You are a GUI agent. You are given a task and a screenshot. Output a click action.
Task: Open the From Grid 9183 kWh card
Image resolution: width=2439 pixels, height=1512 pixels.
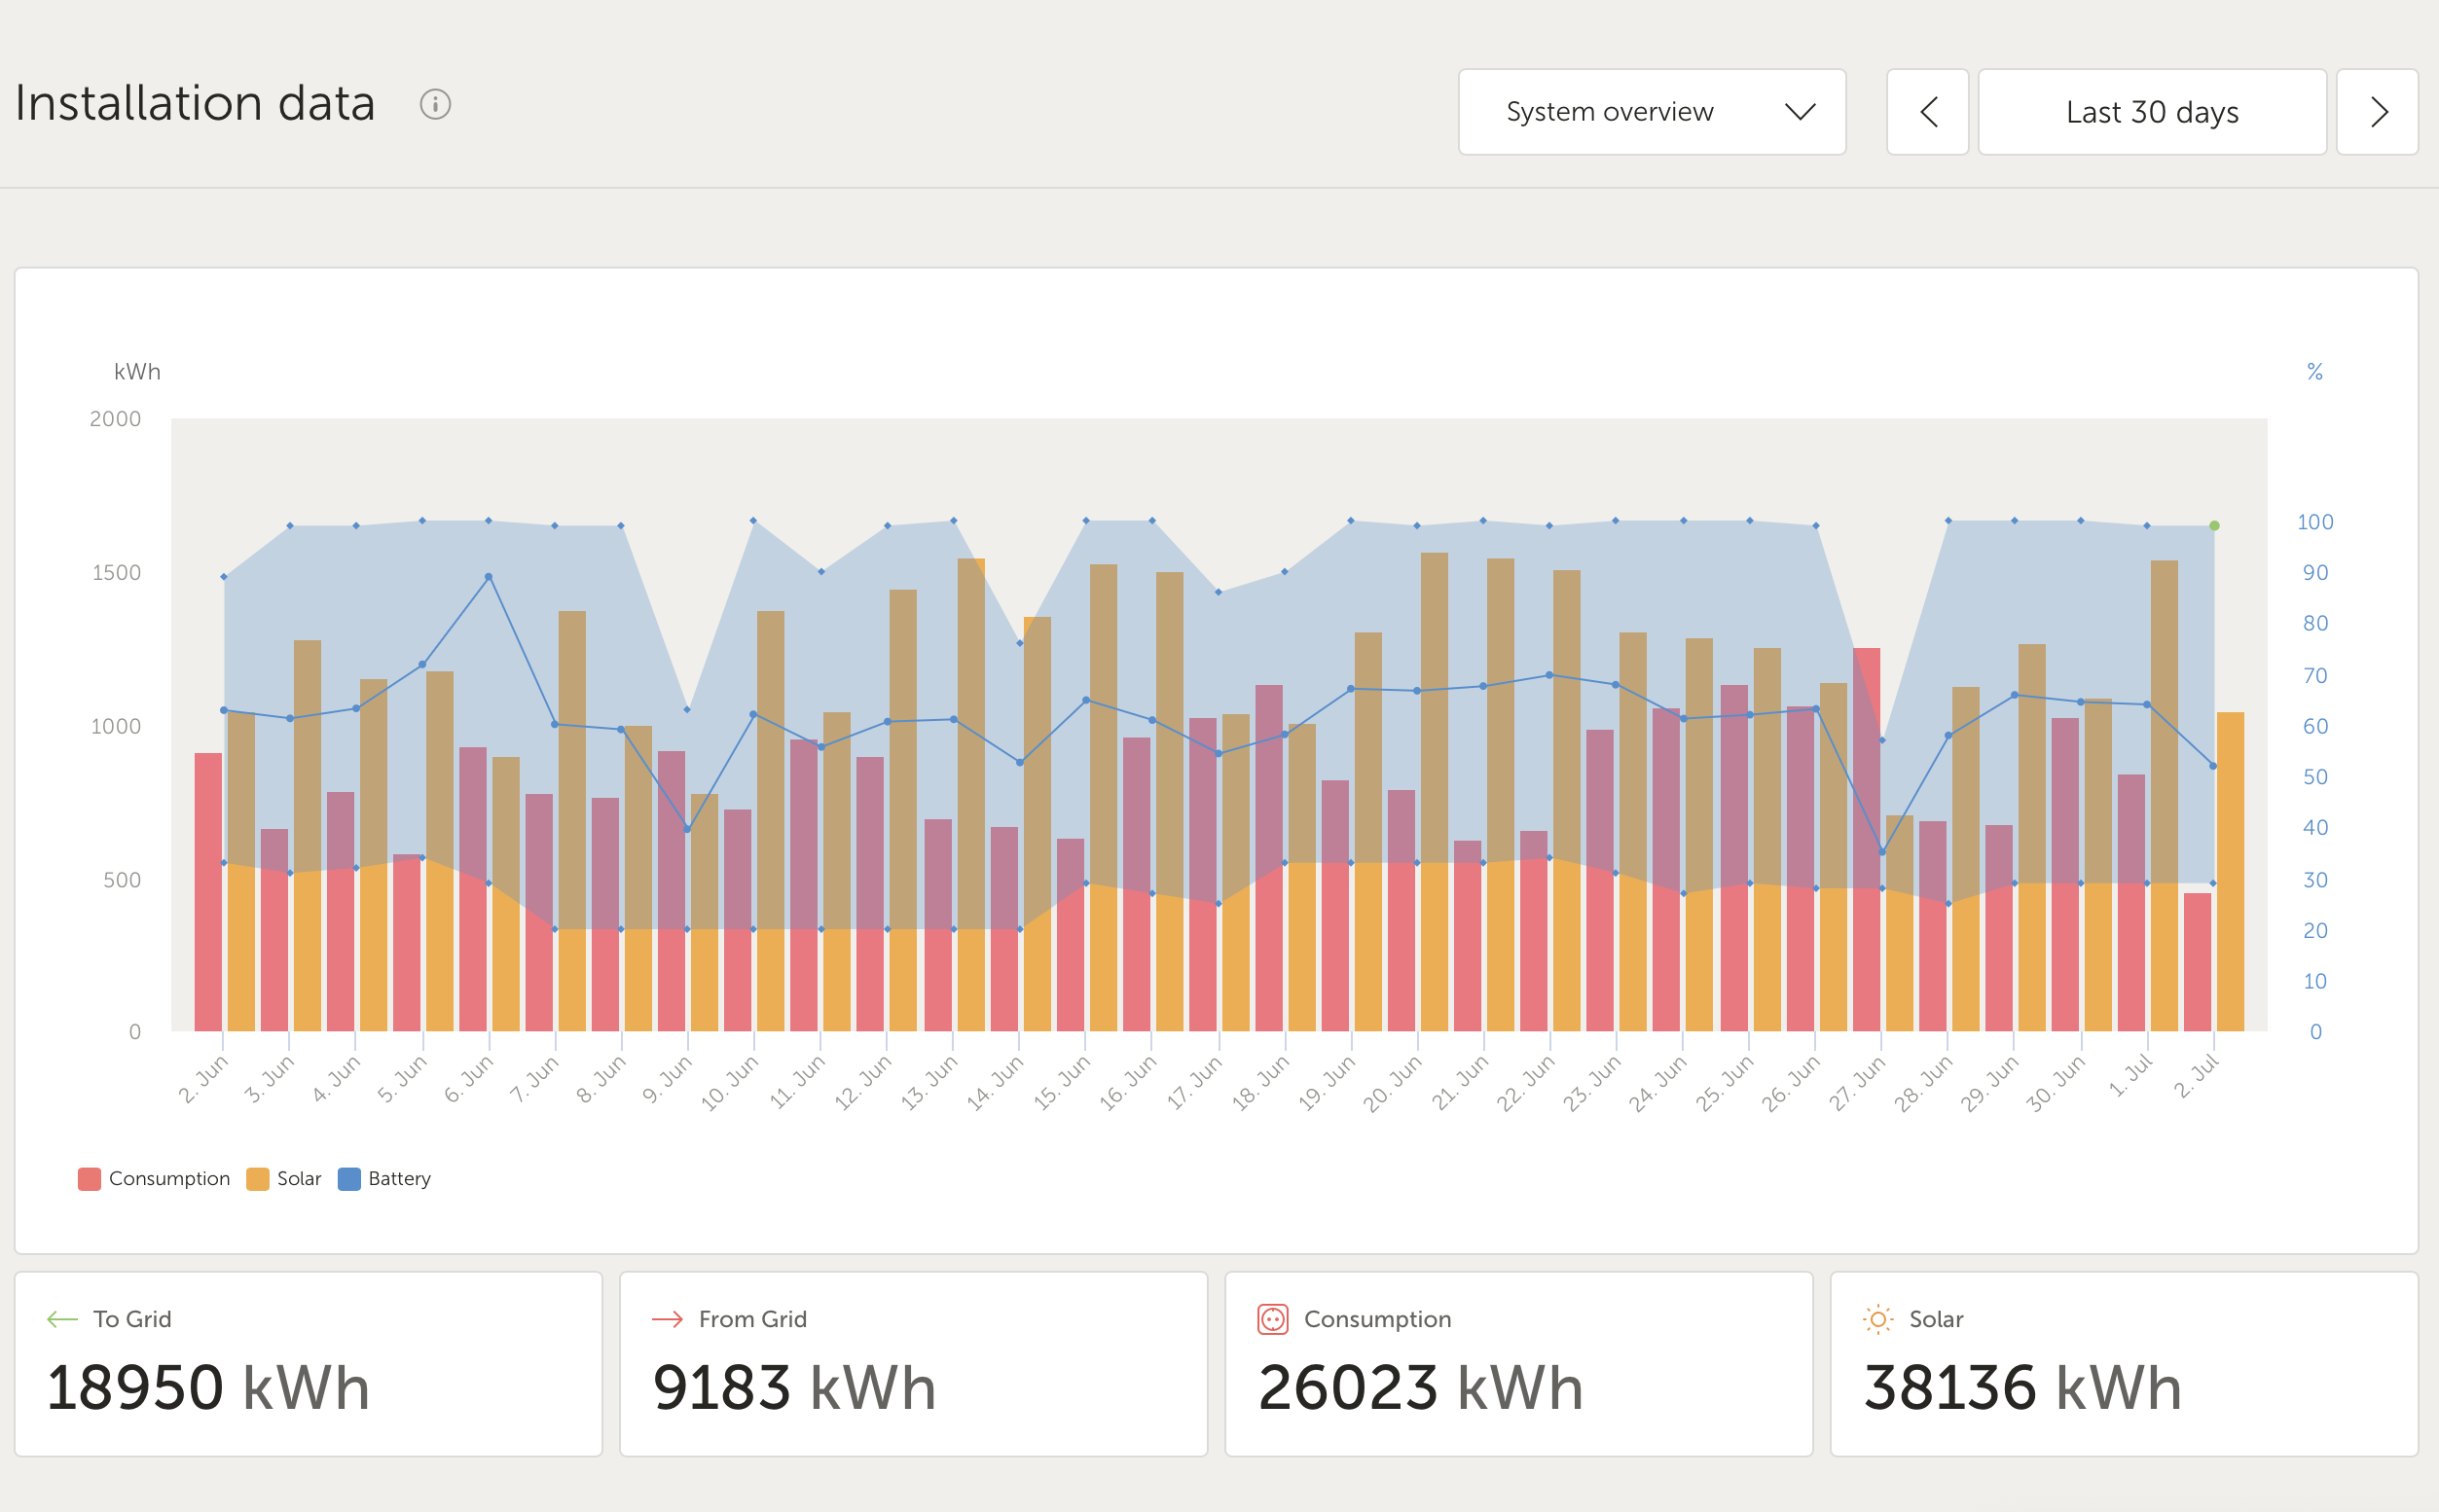tap(913, 1364)
